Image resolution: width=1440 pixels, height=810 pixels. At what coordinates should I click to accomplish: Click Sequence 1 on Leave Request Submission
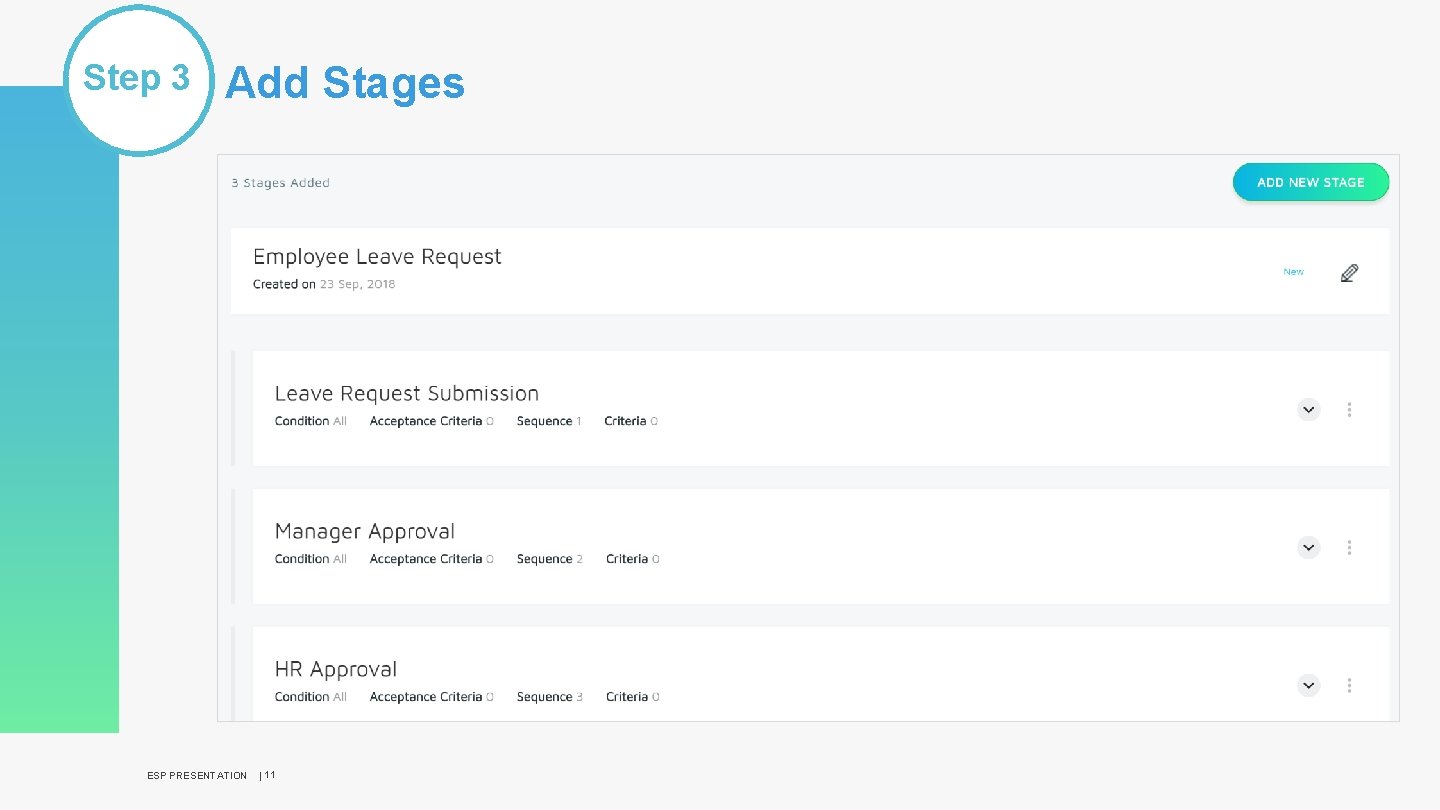coord(548,421)
